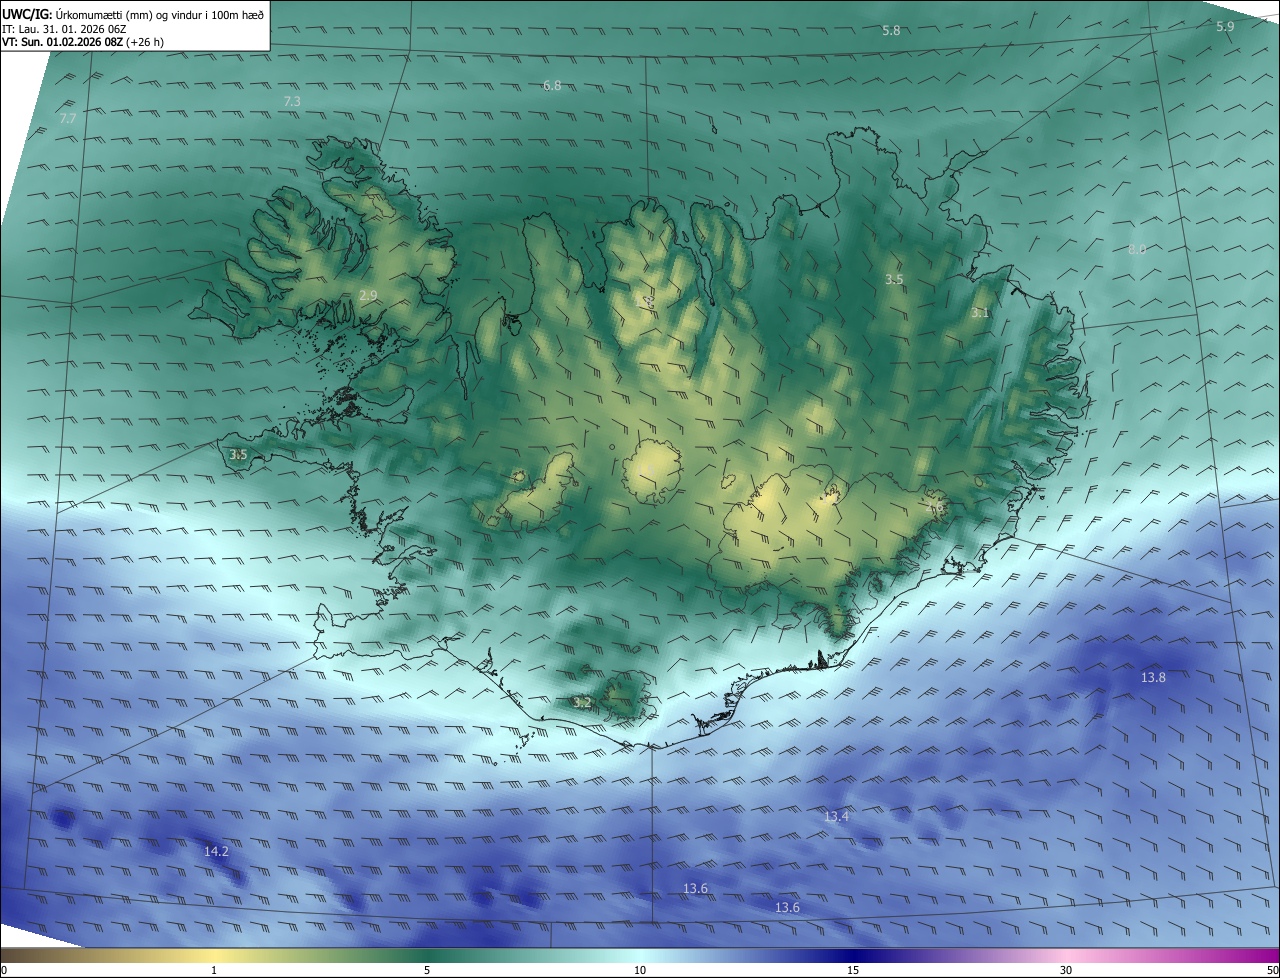Click the 6.8 precipitation value label
The width and height of the screenshot is (1280, 978).
[x=552, y=86]
